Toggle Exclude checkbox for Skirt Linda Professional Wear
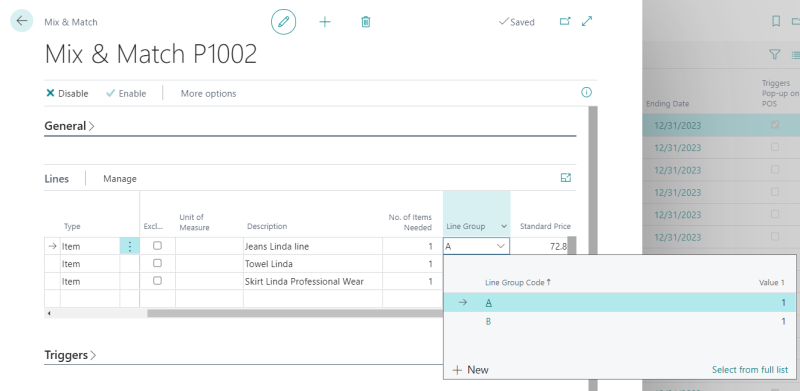 pyautogui.click(x=157, y=280)
